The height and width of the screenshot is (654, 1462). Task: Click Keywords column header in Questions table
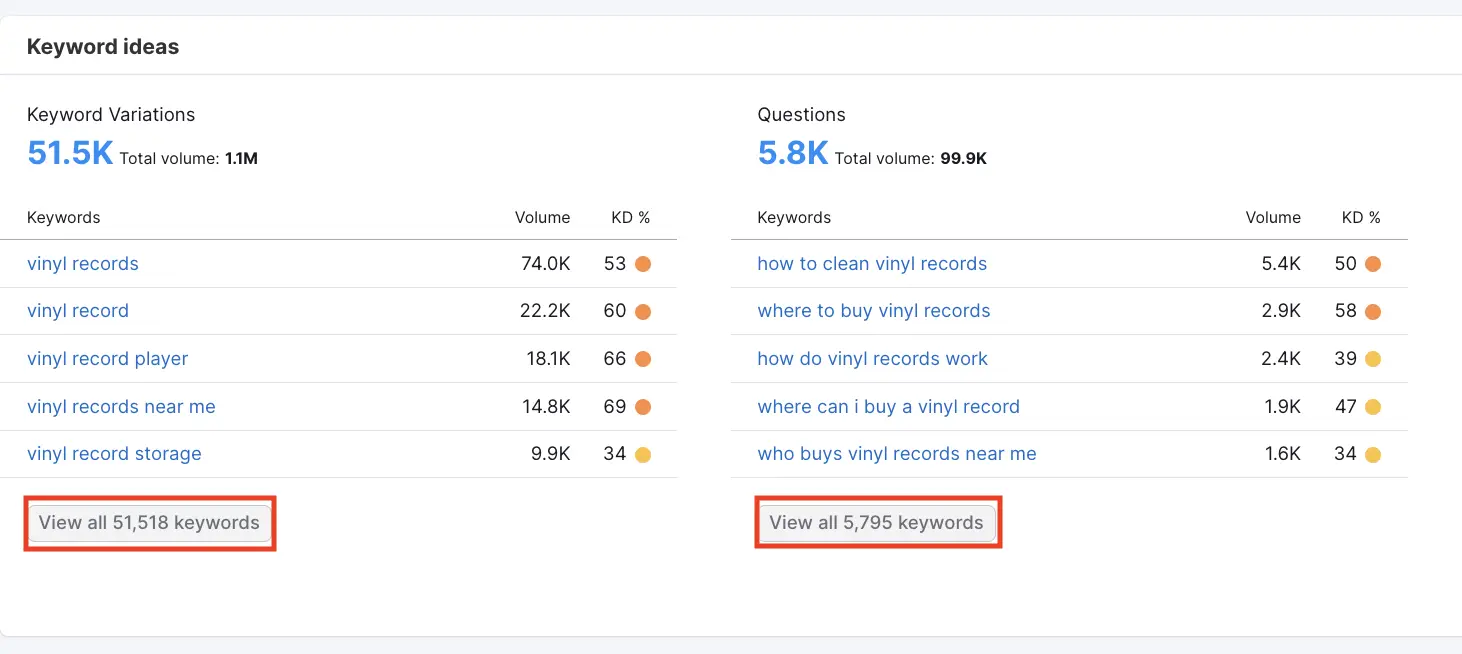[794, 217]
